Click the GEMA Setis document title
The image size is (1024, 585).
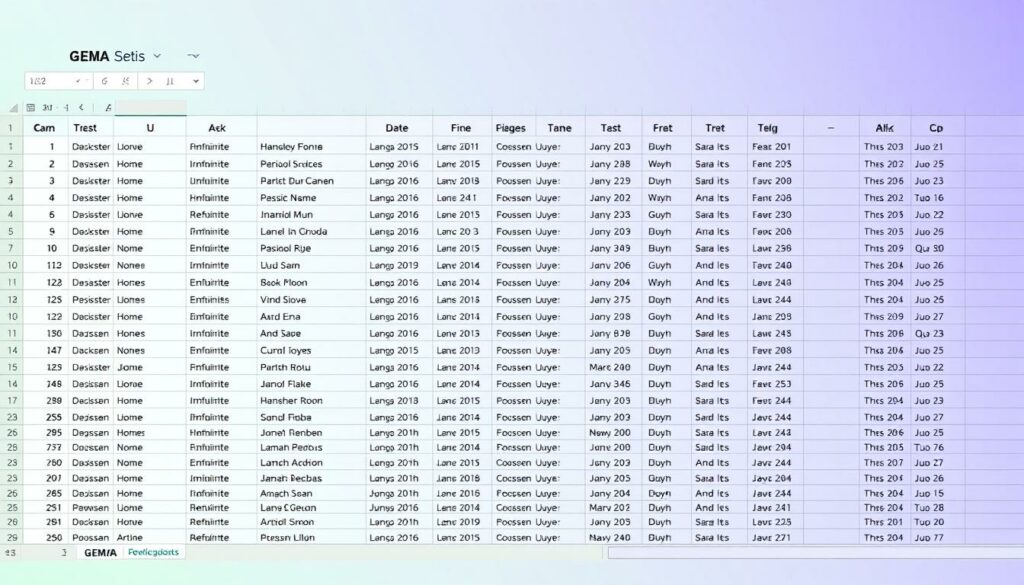pos(107,56)
